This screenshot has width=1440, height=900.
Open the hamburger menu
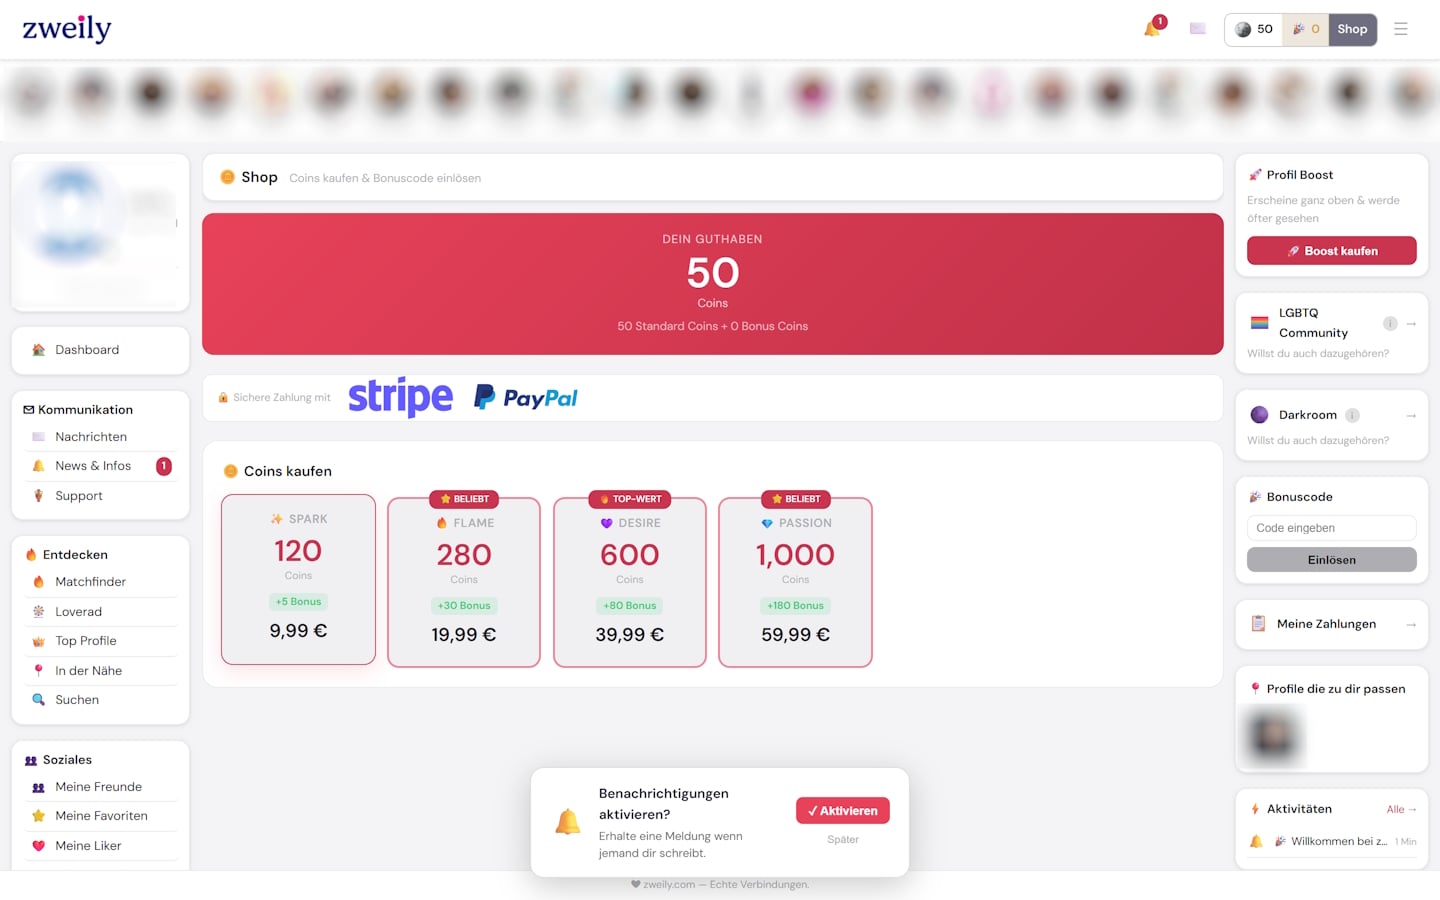[1401, 29]
